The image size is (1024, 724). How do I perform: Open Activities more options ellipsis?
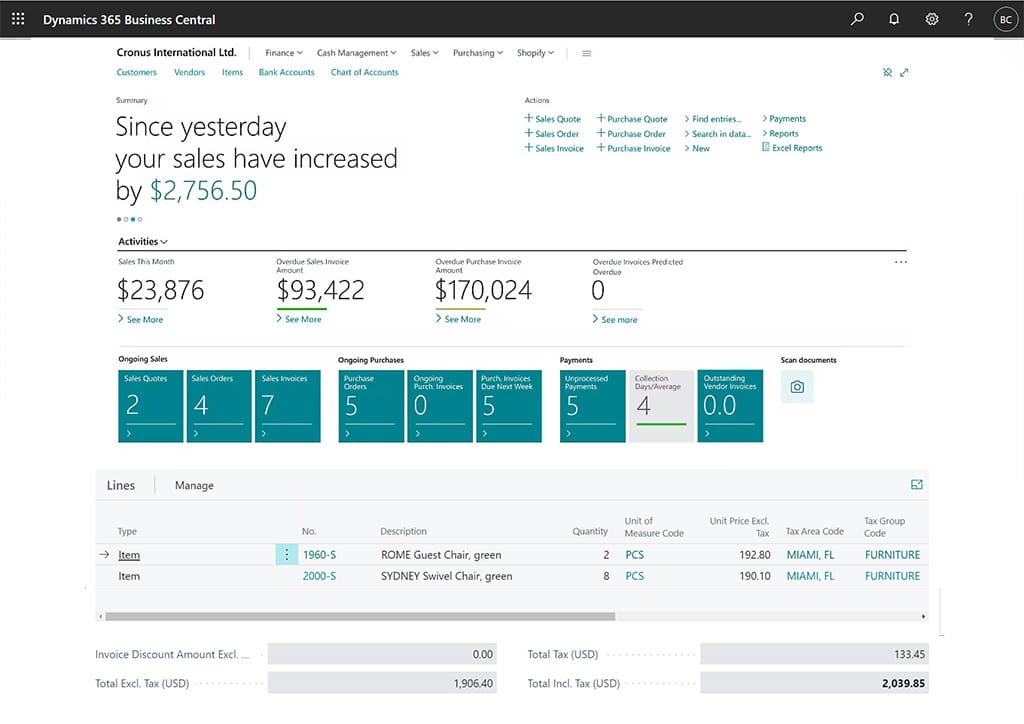pos(901,262)
